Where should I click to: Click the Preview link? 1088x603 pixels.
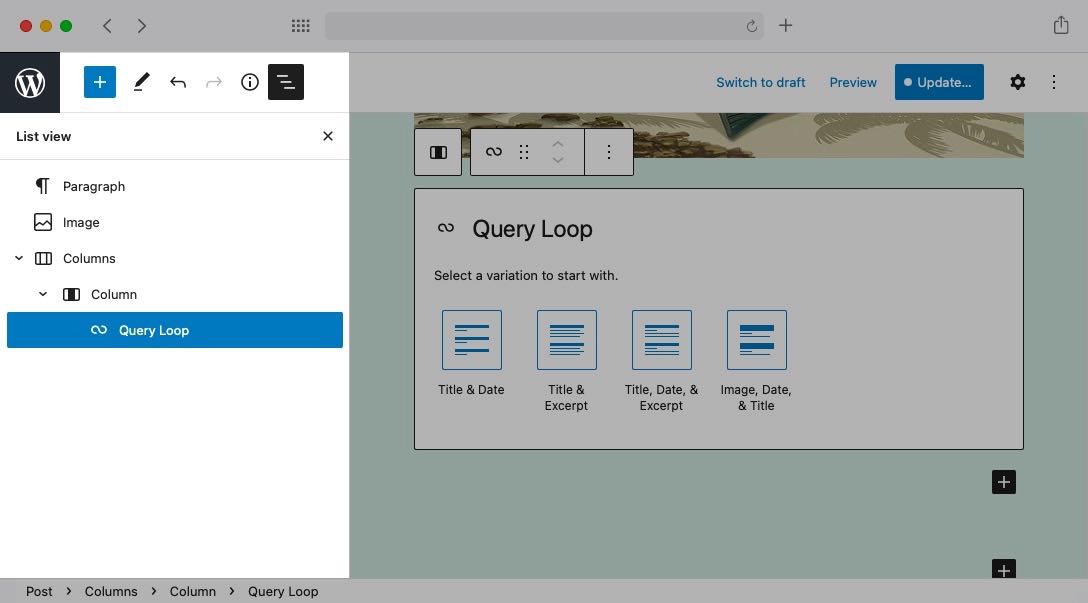pyautogui.click(x=852, y=82)
